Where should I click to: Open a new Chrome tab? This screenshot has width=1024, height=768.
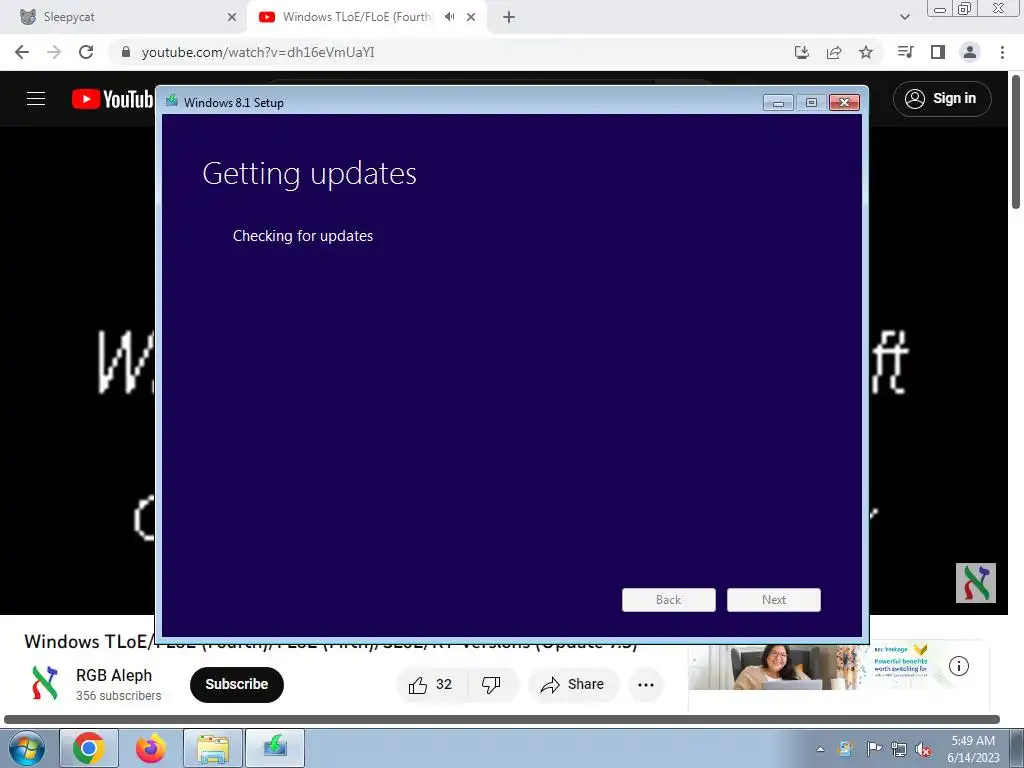click(509, 17)
